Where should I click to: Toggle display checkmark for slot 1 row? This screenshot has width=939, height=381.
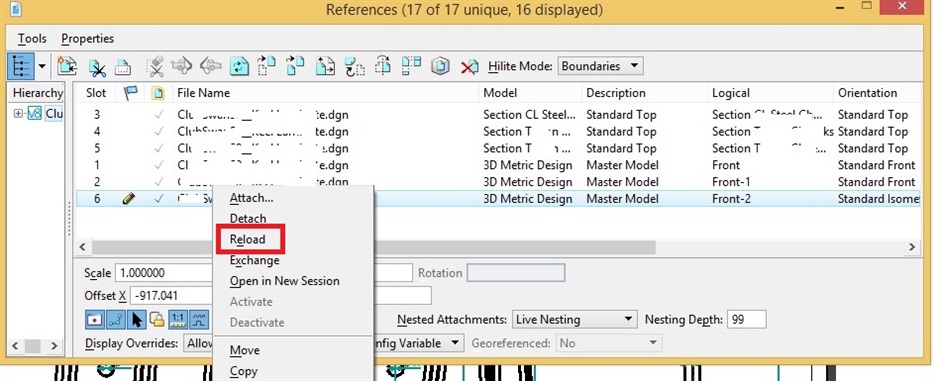pyautogui.click(x=158, y=165)
